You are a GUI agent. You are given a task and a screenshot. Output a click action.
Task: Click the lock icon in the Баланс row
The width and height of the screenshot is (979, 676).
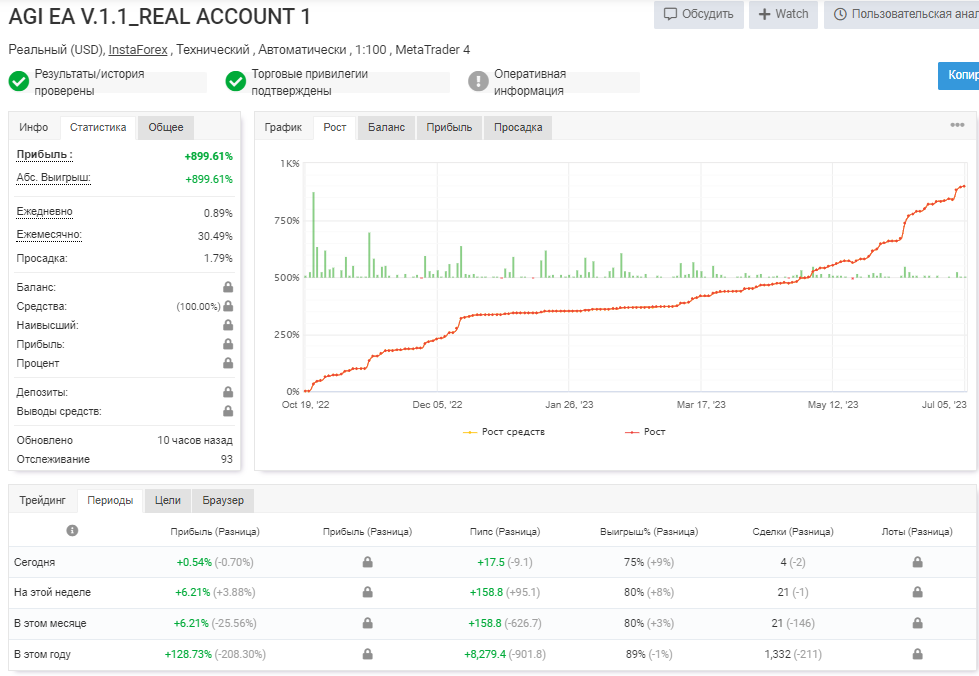coord(228,287)
